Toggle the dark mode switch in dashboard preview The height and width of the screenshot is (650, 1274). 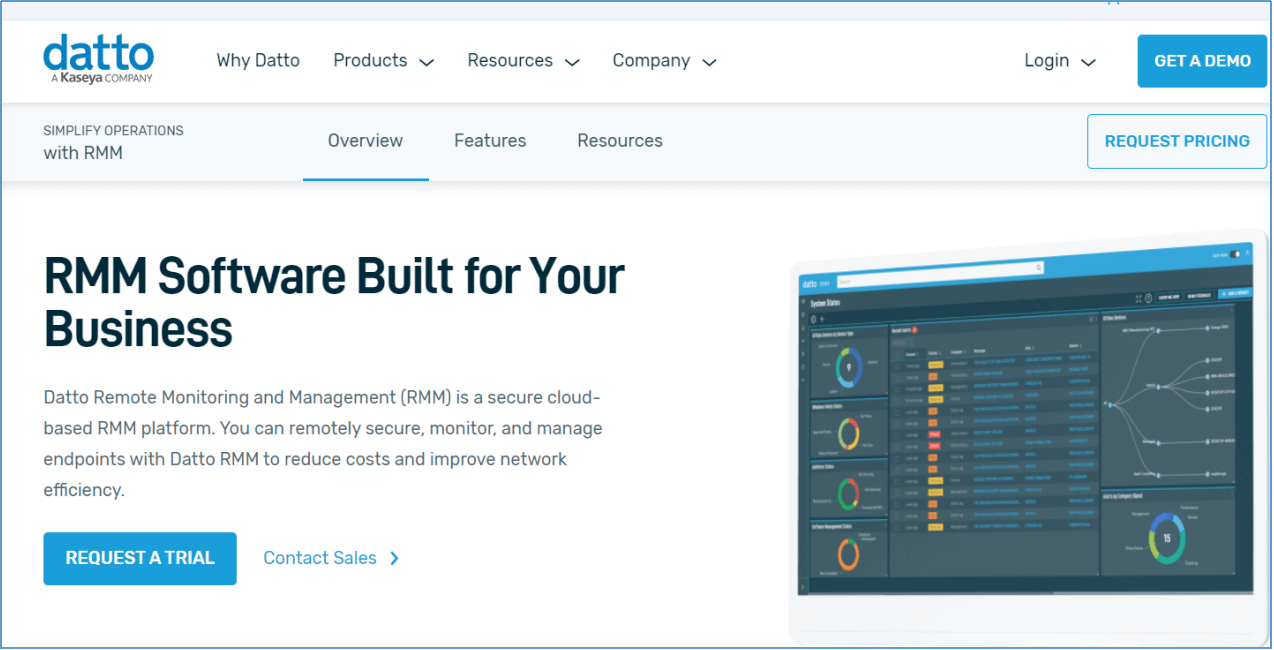click(x=1237, y=255)
